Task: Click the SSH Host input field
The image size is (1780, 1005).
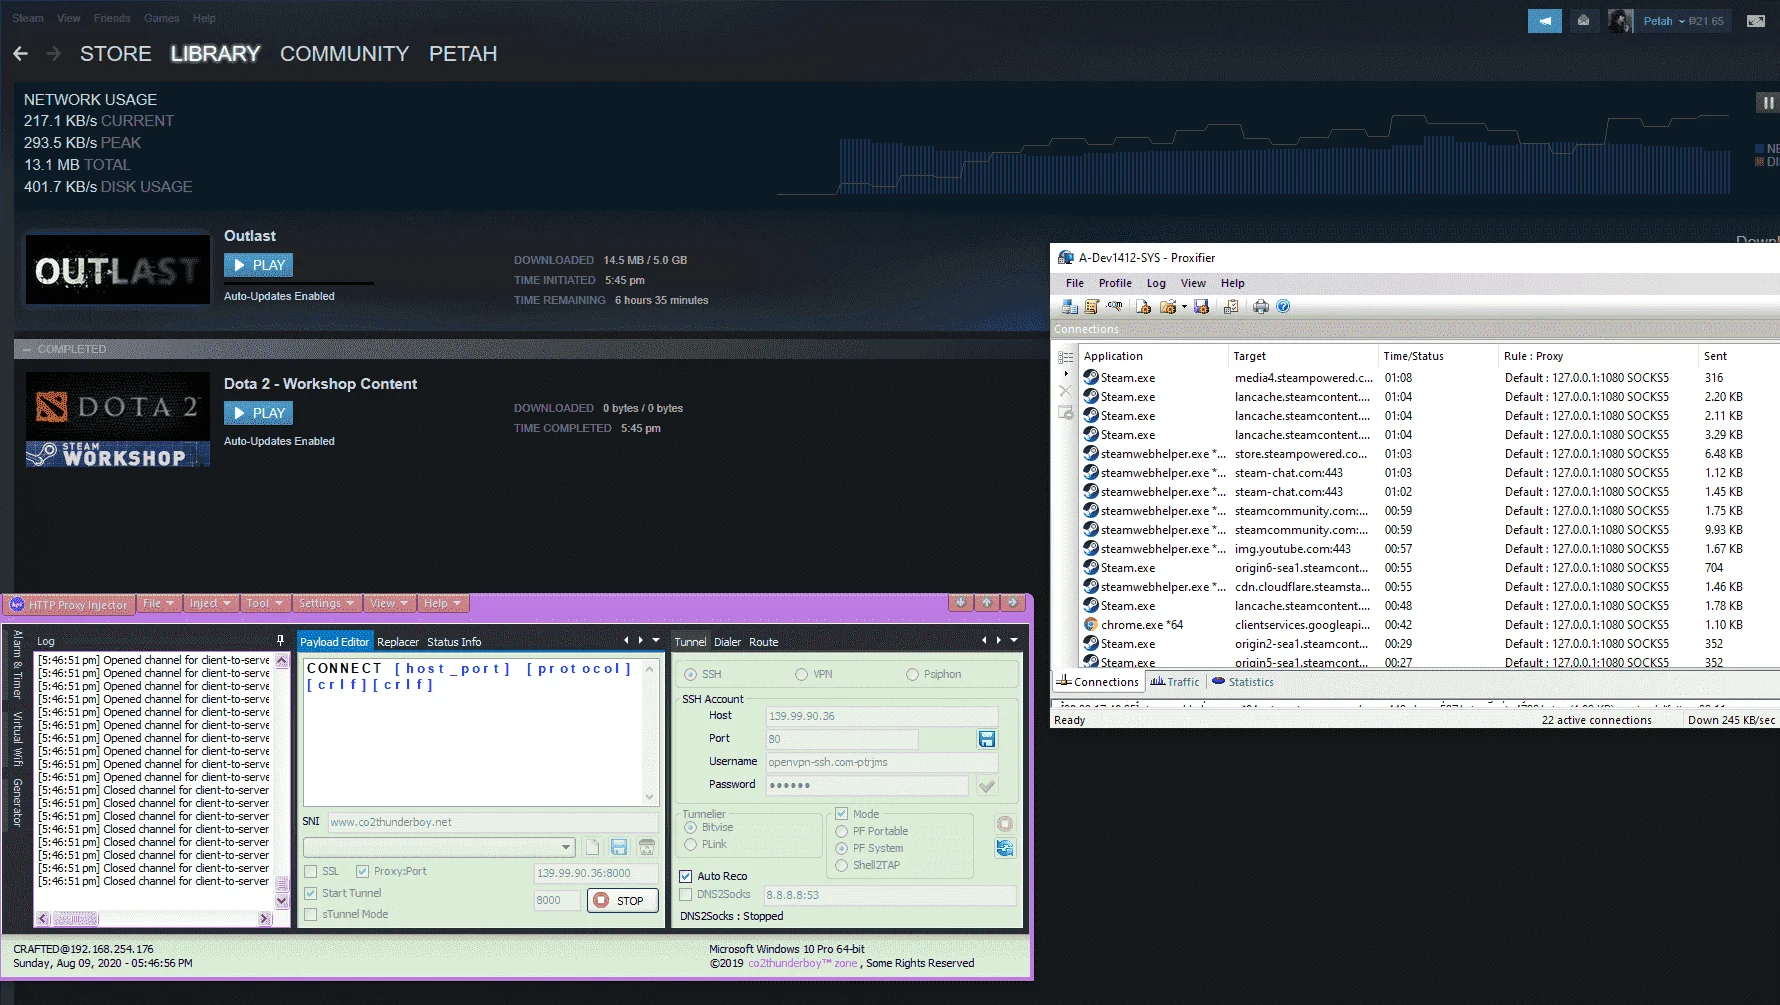Action: (x=882, y=716)
